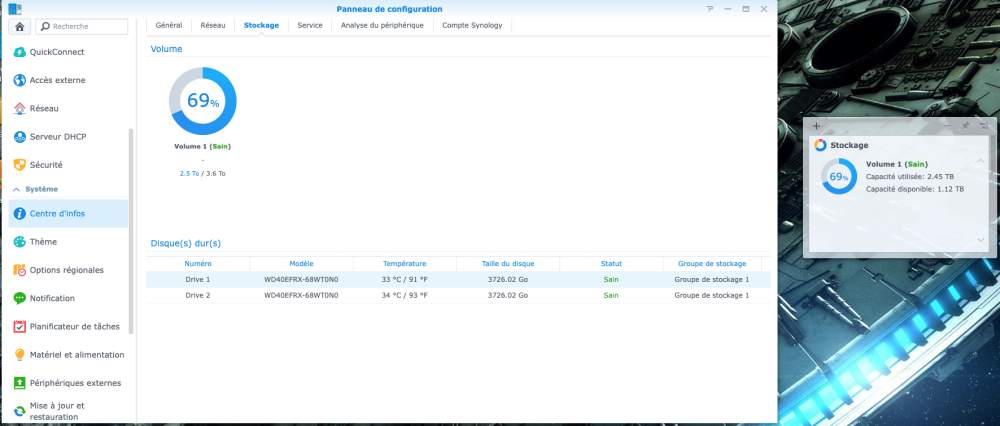The image size is (1000, 426).
Task: Open Matériel et alimentation
Action: pos(76,354)
